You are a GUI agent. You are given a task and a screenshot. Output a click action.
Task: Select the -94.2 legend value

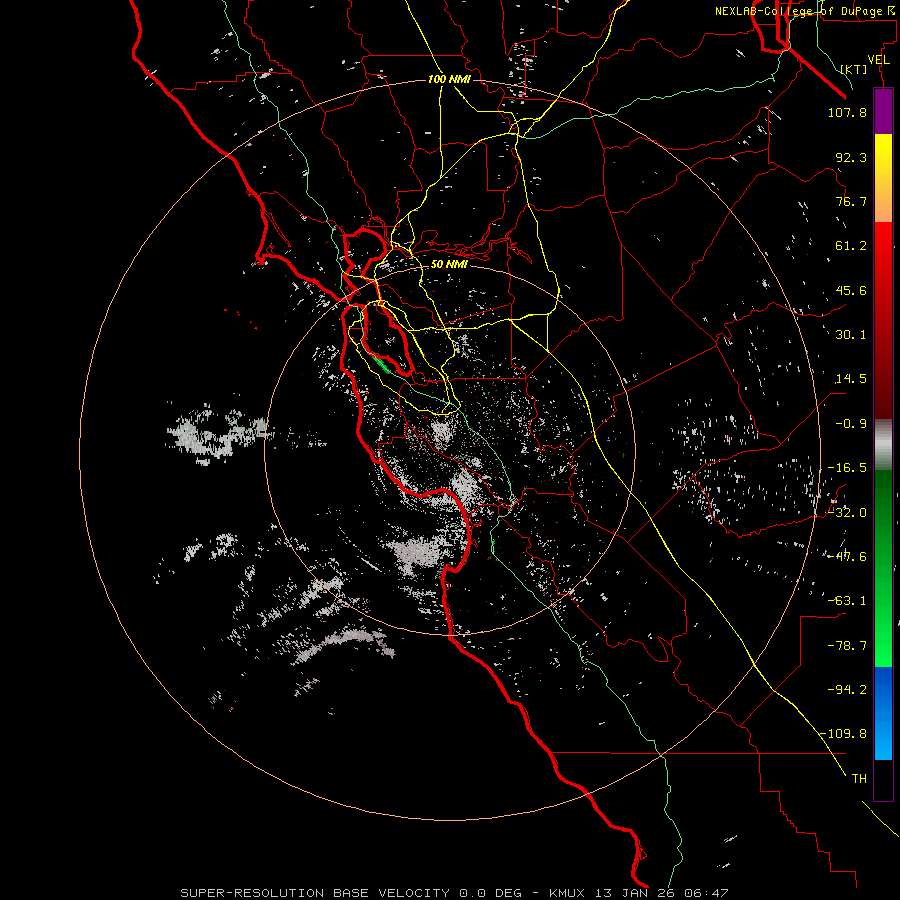point(847,689)
